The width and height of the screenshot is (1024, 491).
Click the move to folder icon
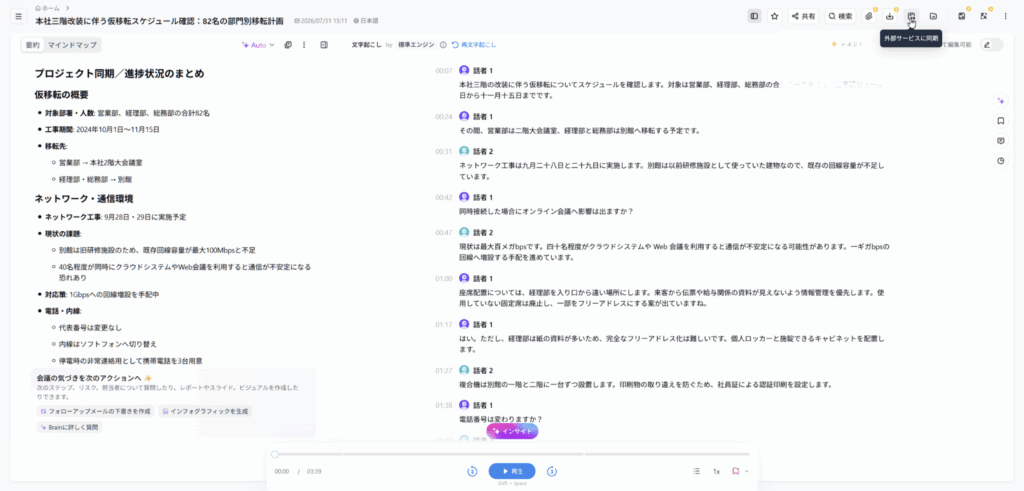(x=933, y=16)
